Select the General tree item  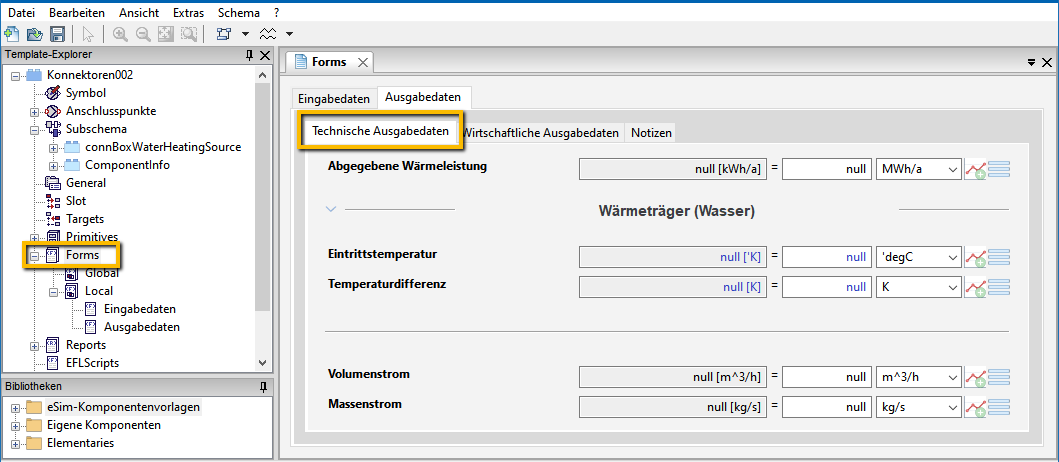(86, 183)
